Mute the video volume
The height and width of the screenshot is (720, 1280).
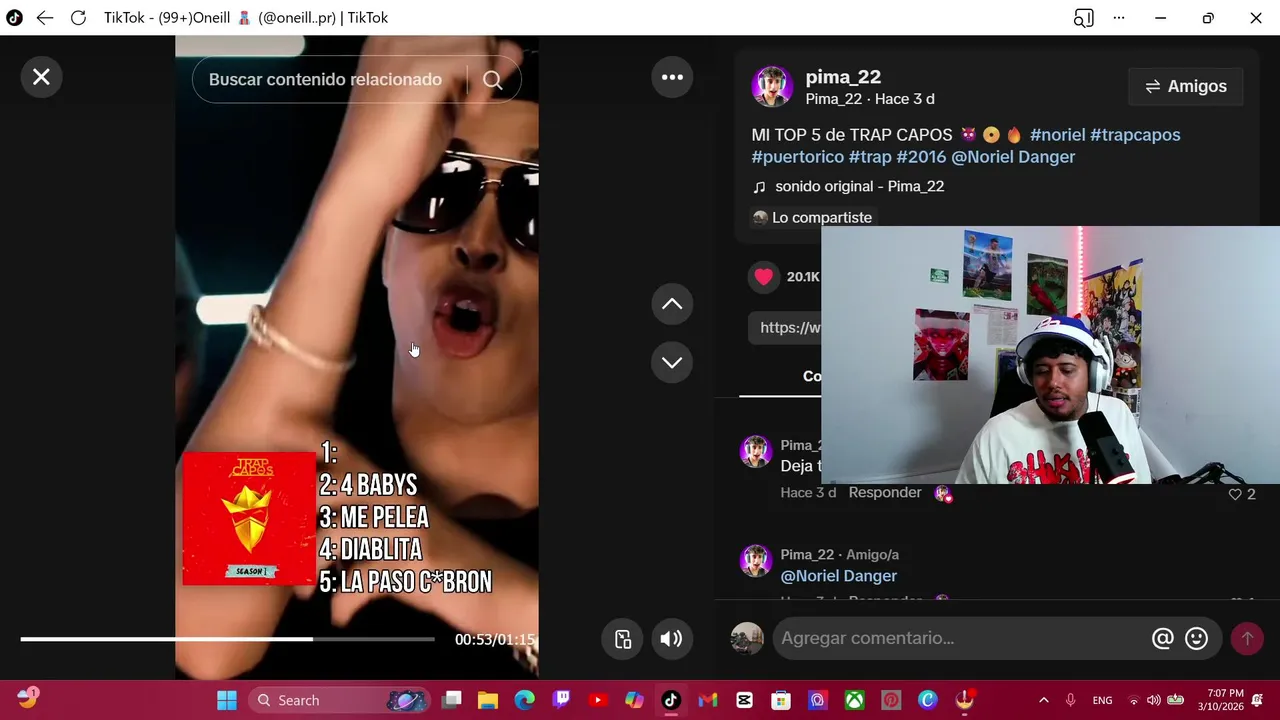(x=671, y=639)
